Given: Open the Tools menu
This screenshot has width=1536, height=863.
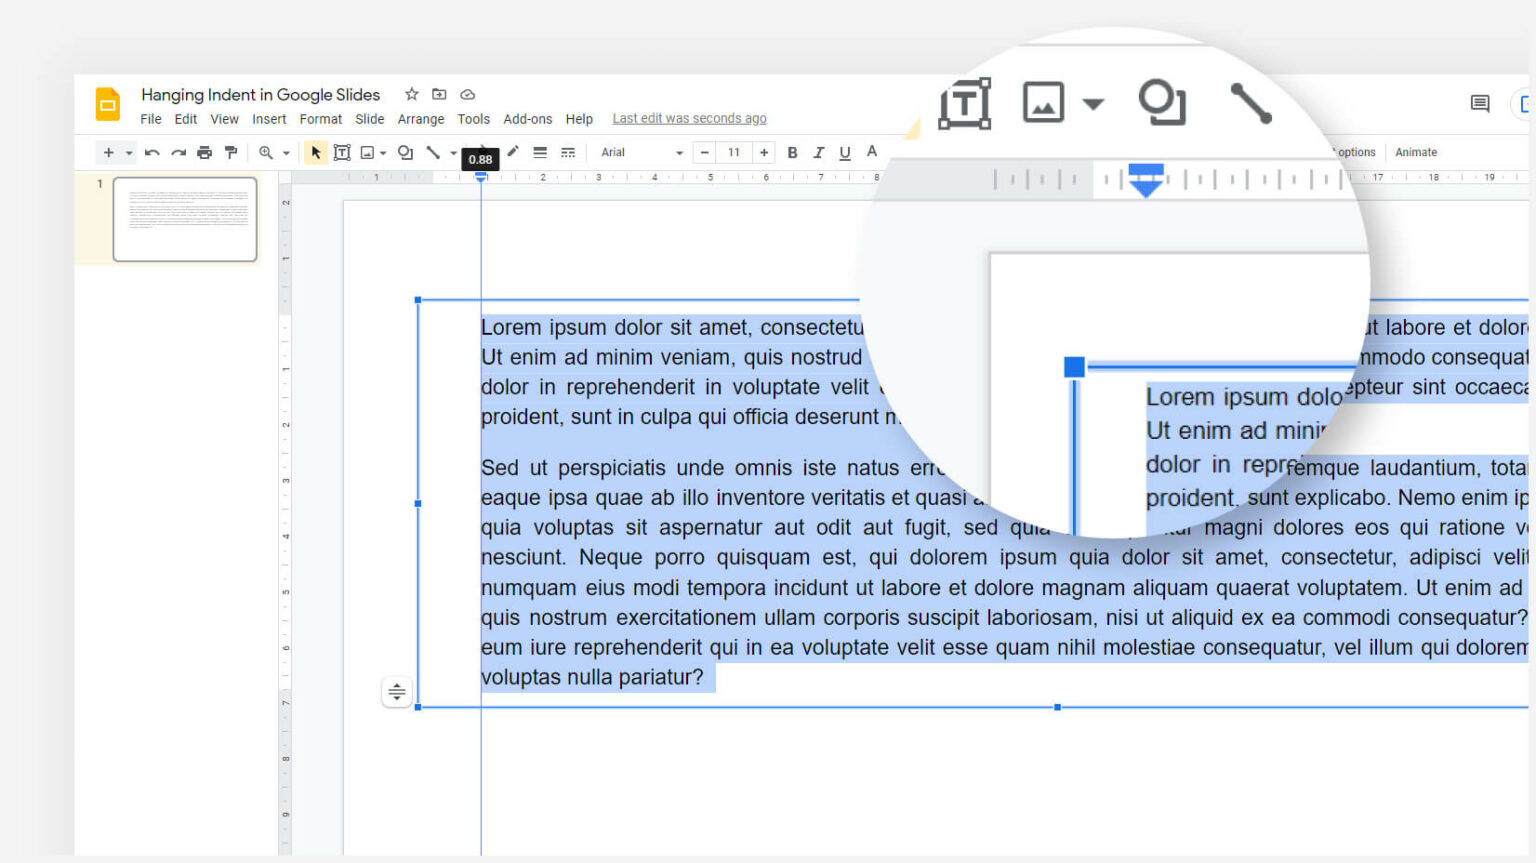Looking at the screenshot, I should click(474, 119).
